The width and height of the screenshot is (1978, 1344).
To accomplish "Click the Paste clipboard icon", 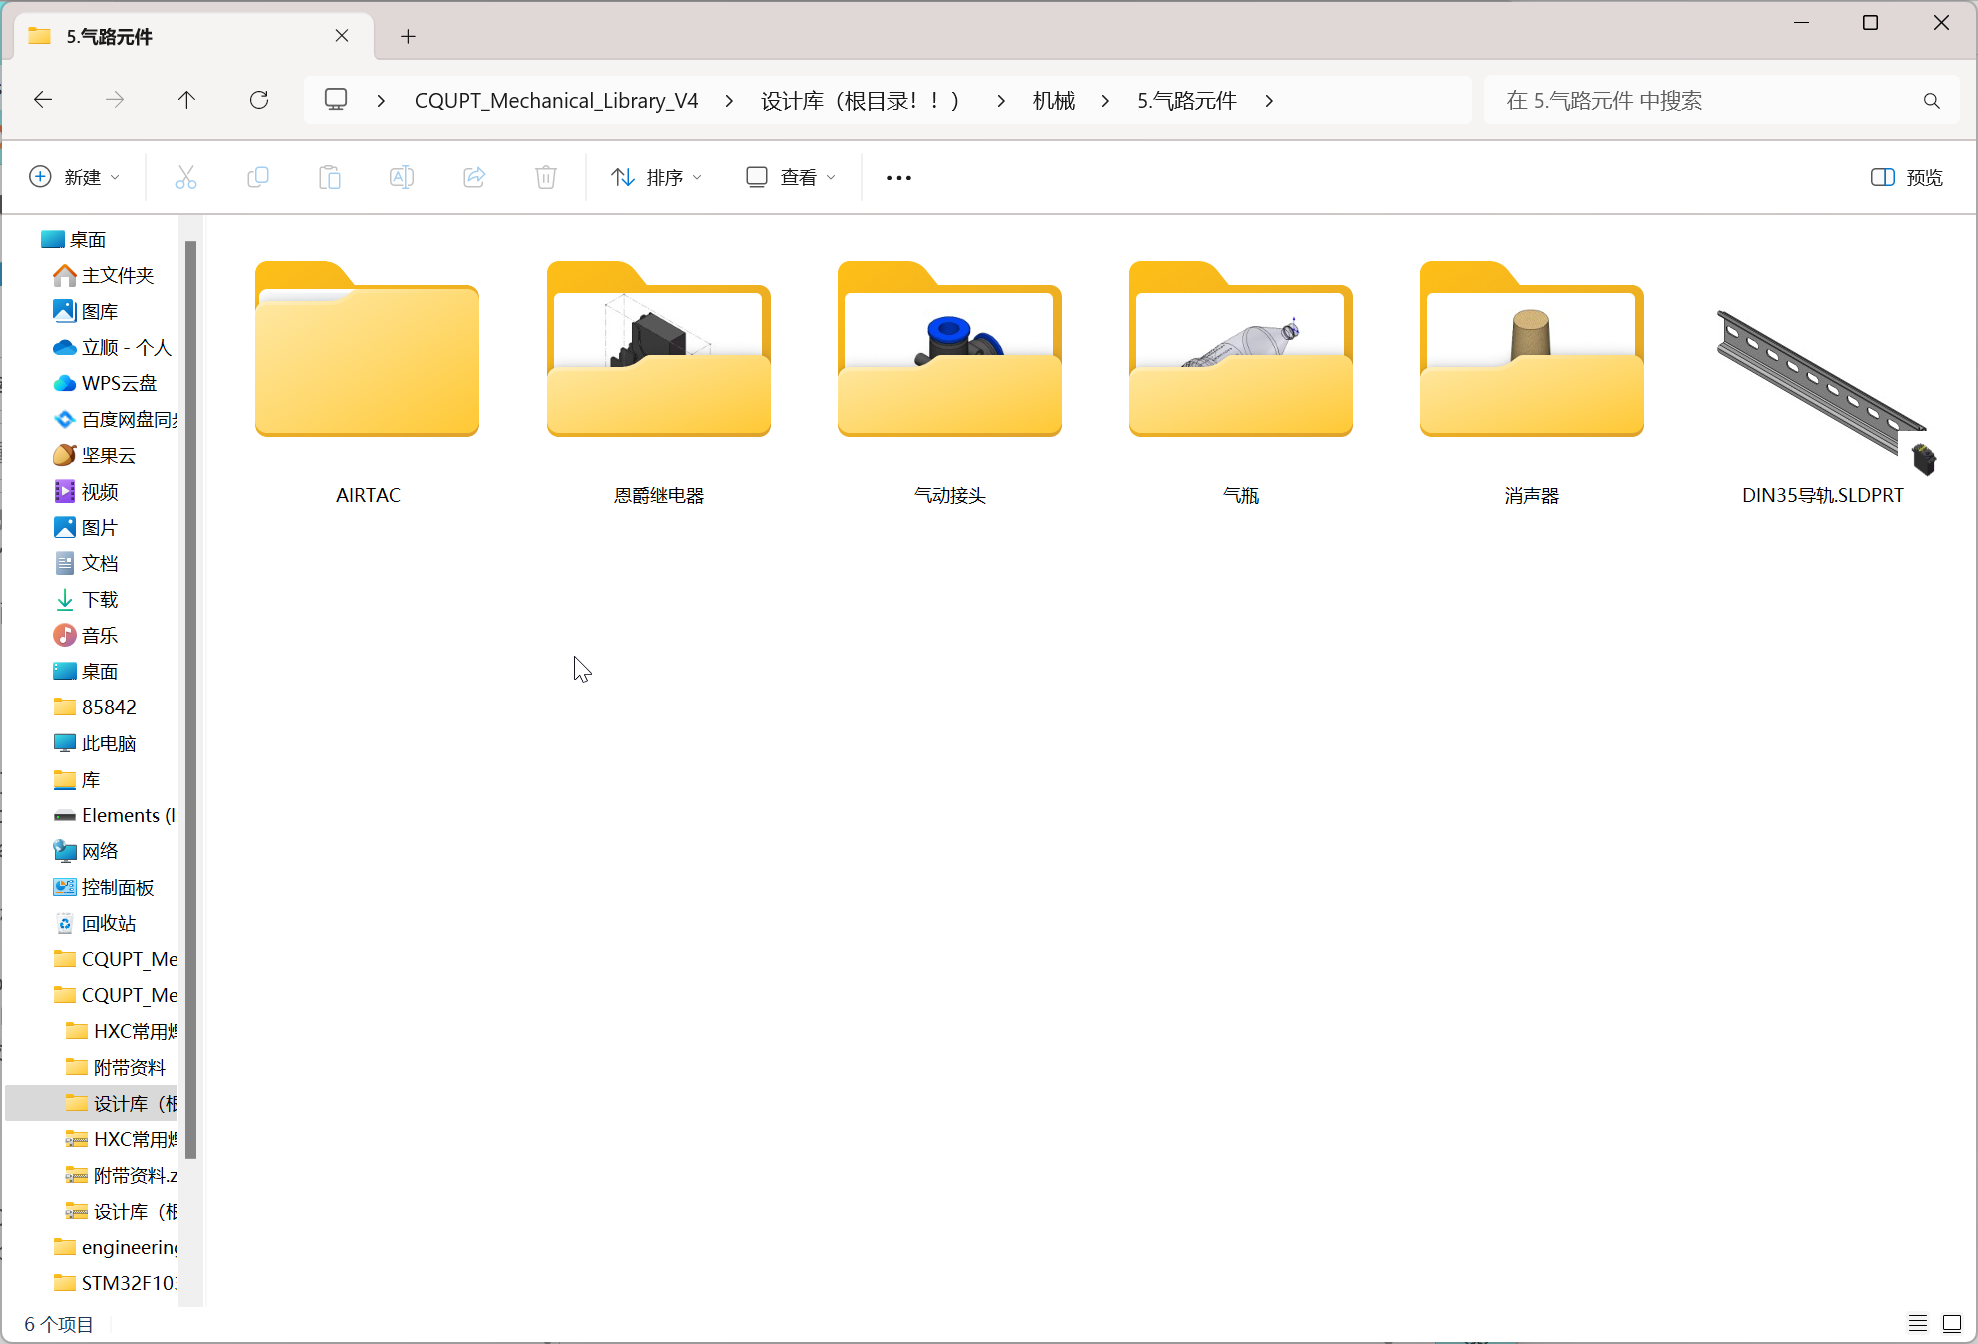I will (x=330, y=177).
